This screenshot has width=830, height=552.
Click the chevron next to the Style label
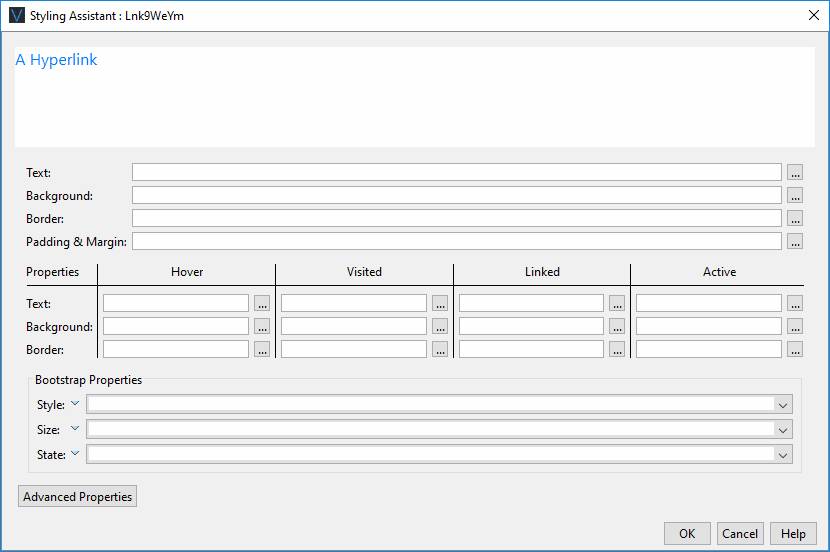(x=75, y=404)
